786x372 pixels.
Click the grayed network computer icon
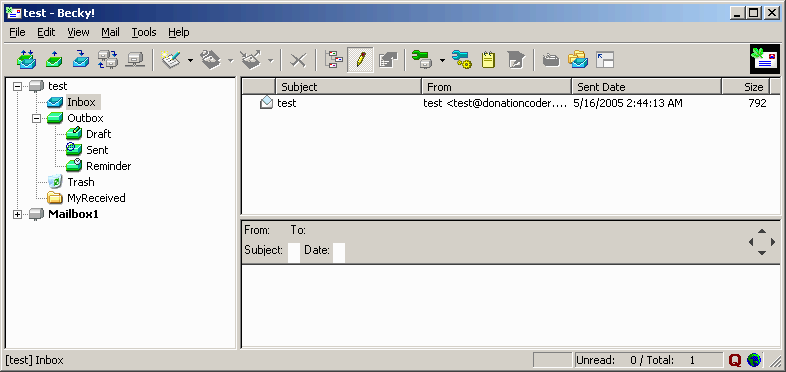pyautogui.click(x=135, y=60)
